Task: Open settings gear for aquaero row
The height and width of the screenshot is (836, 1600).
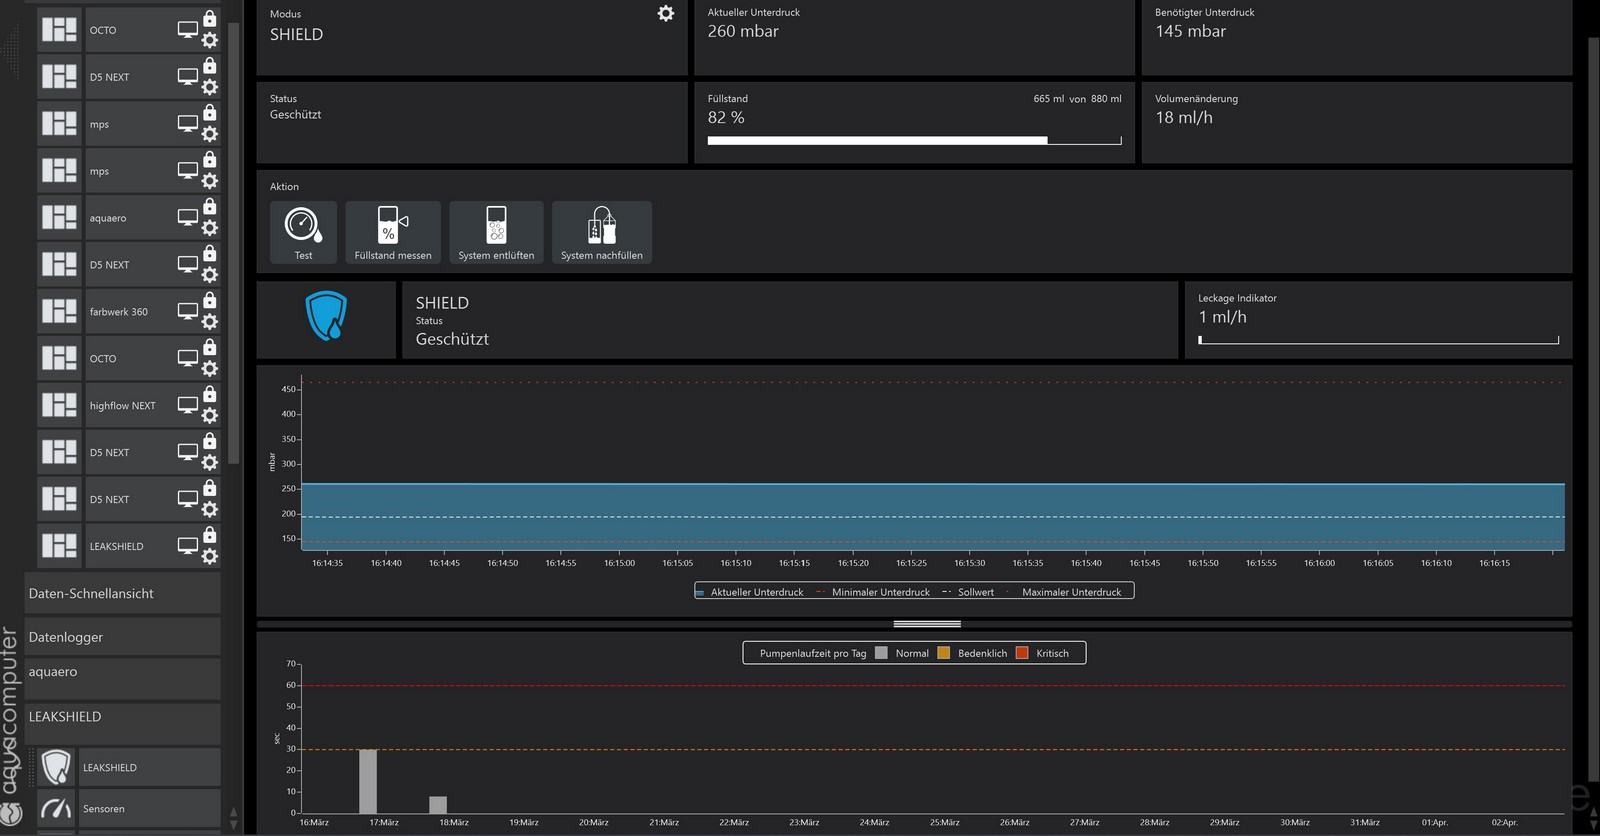Action: tap(210, 228)
